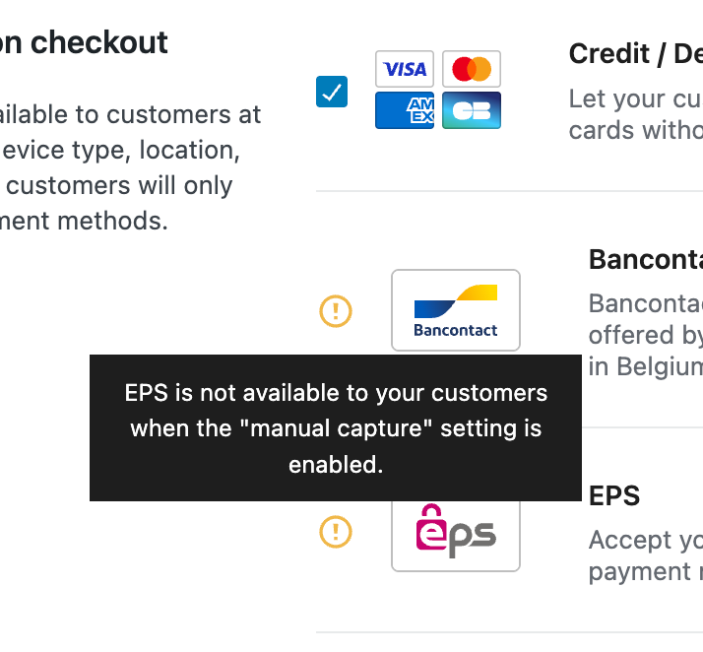Click the card description starting "Let your"
Viewport: 703px width, 652px height.
tap(635, 115)
